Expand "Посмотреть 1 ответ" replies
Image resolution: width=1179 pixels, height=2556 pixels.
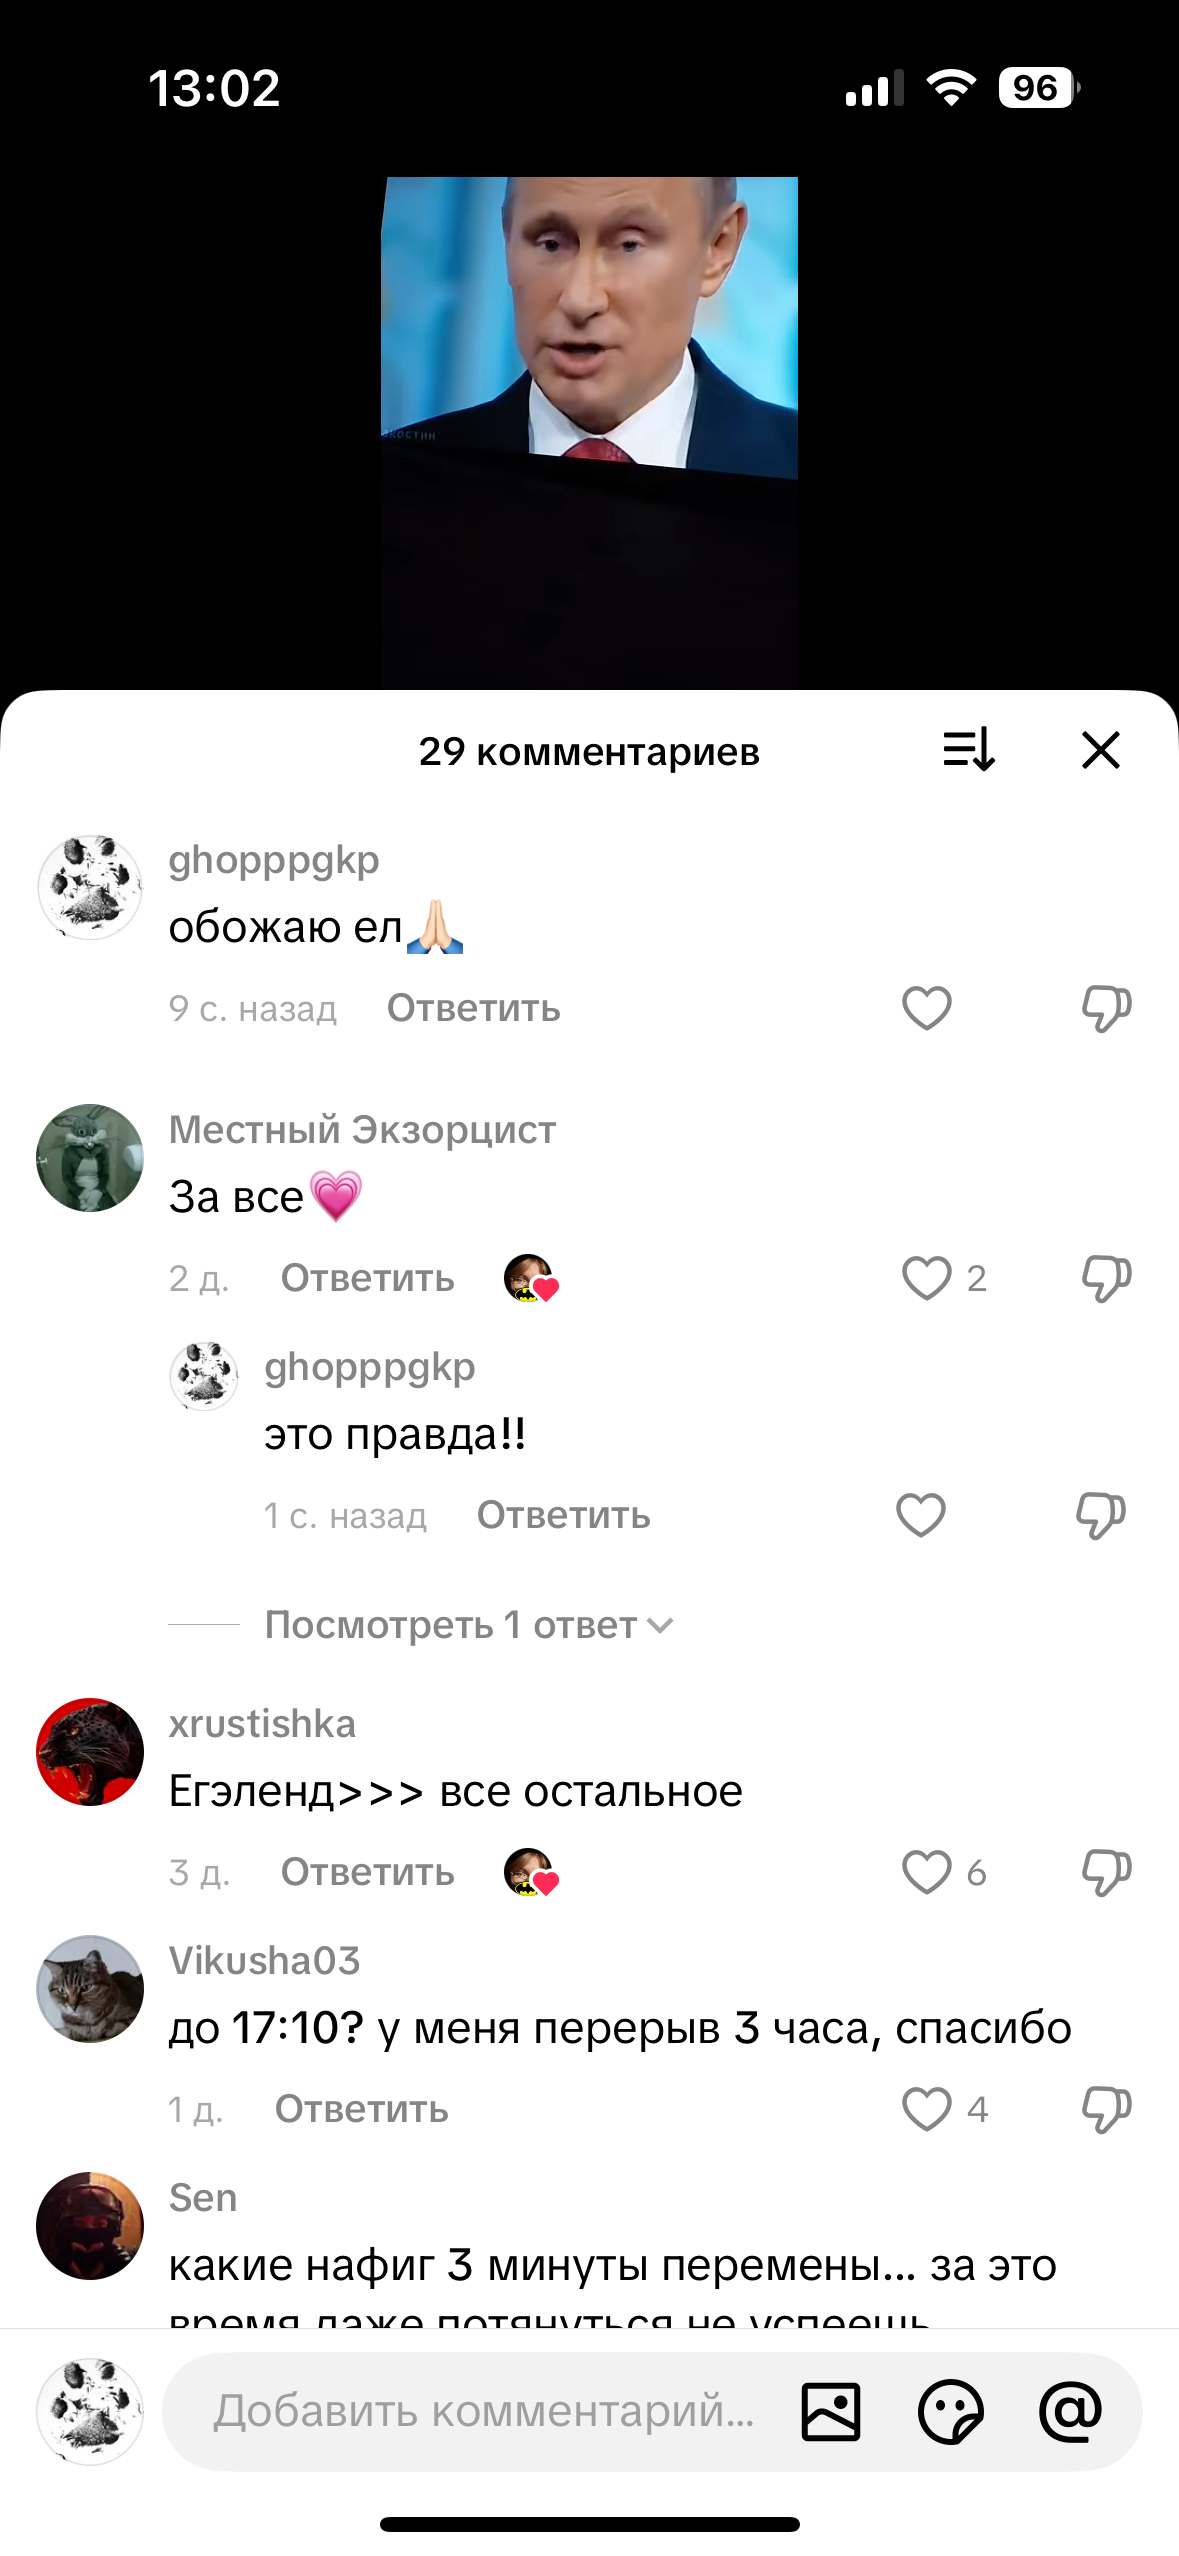point(469,1625)
